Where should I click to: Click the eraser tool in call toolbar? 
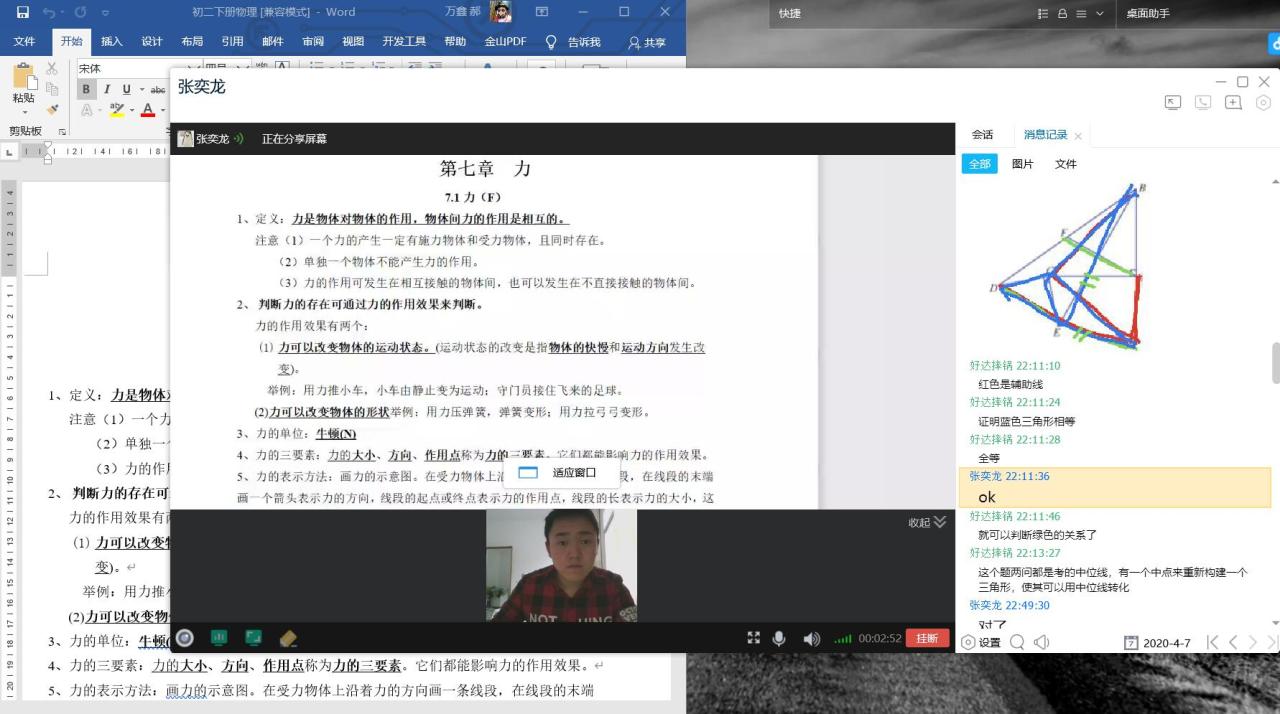tap(288, 638)
